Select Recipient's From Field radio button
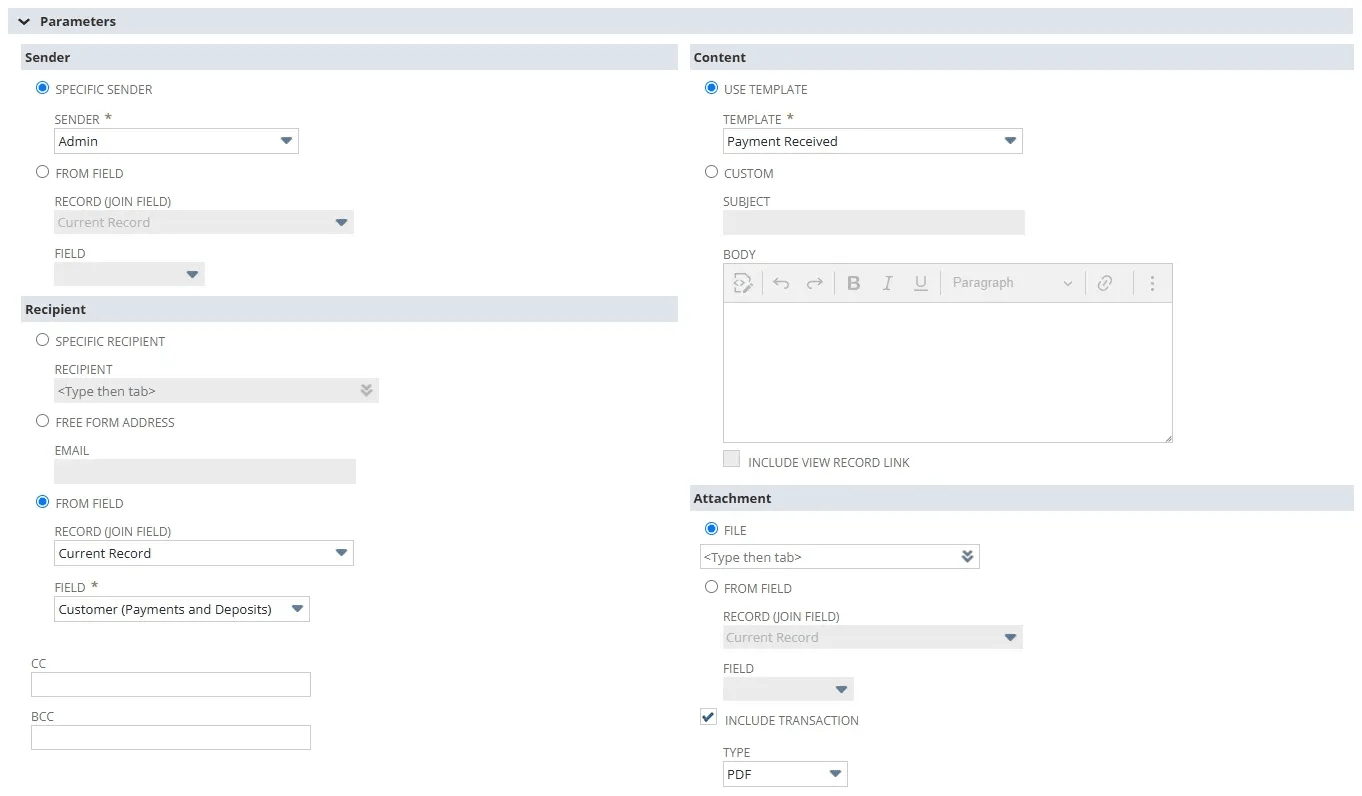1362x796 pixels. click(x=42, y=502)
